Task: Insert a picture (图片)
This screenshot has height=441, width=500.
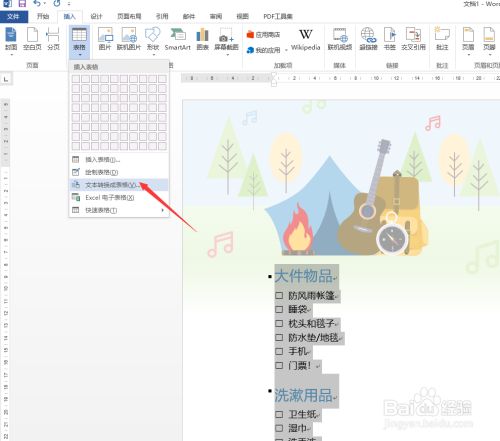Action: click(x=105, y=39)
